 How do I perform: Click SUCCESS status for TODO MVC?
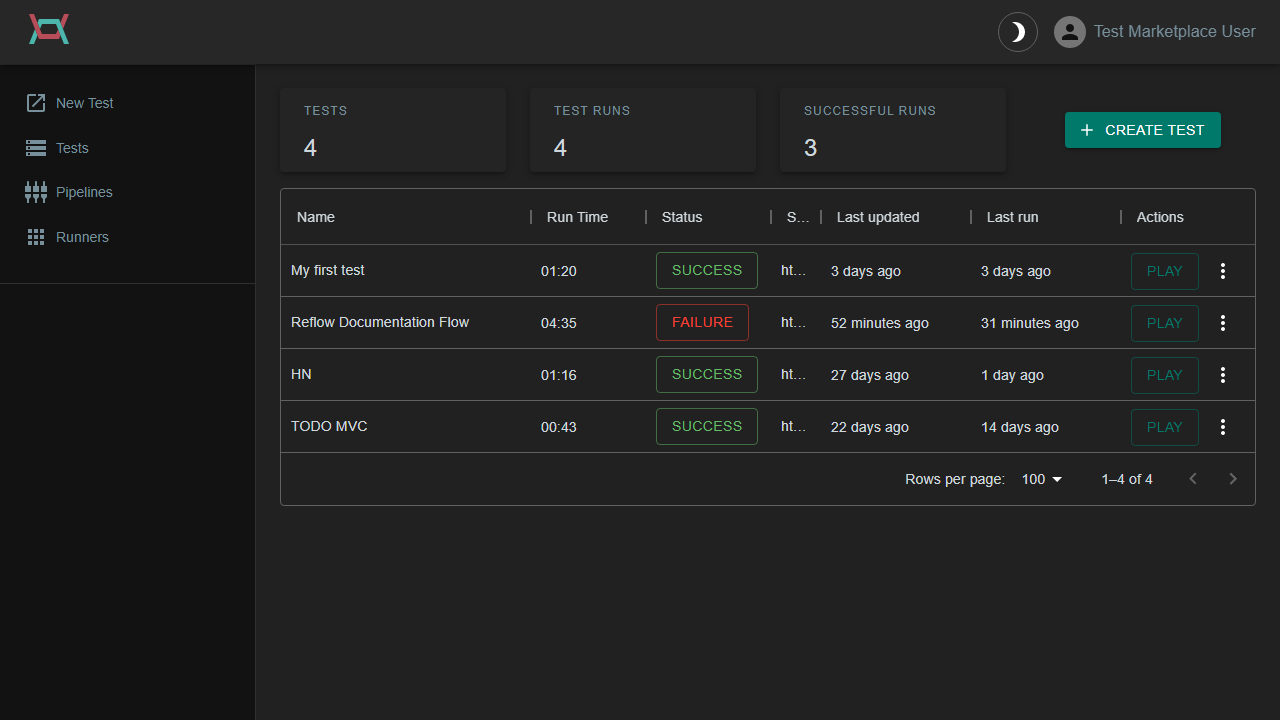click(707, 427)
